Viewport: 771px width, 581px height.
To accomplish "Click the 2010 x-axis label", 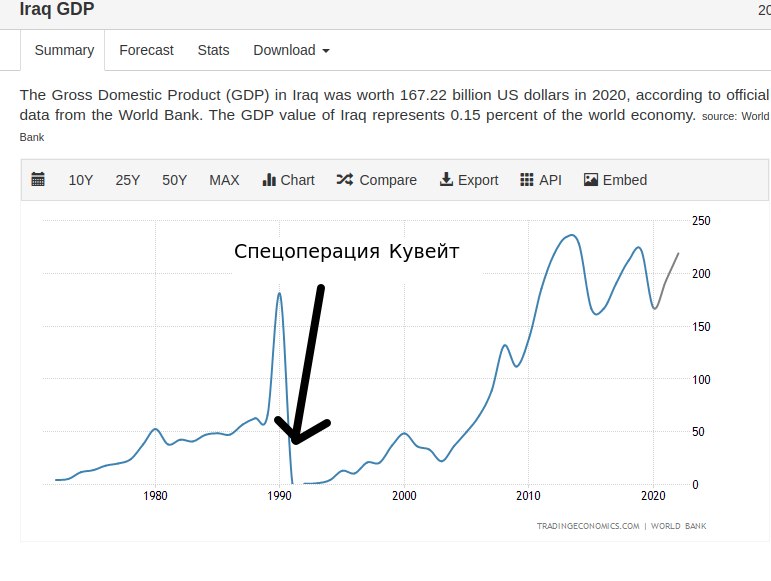I will [x=528, y=495].
